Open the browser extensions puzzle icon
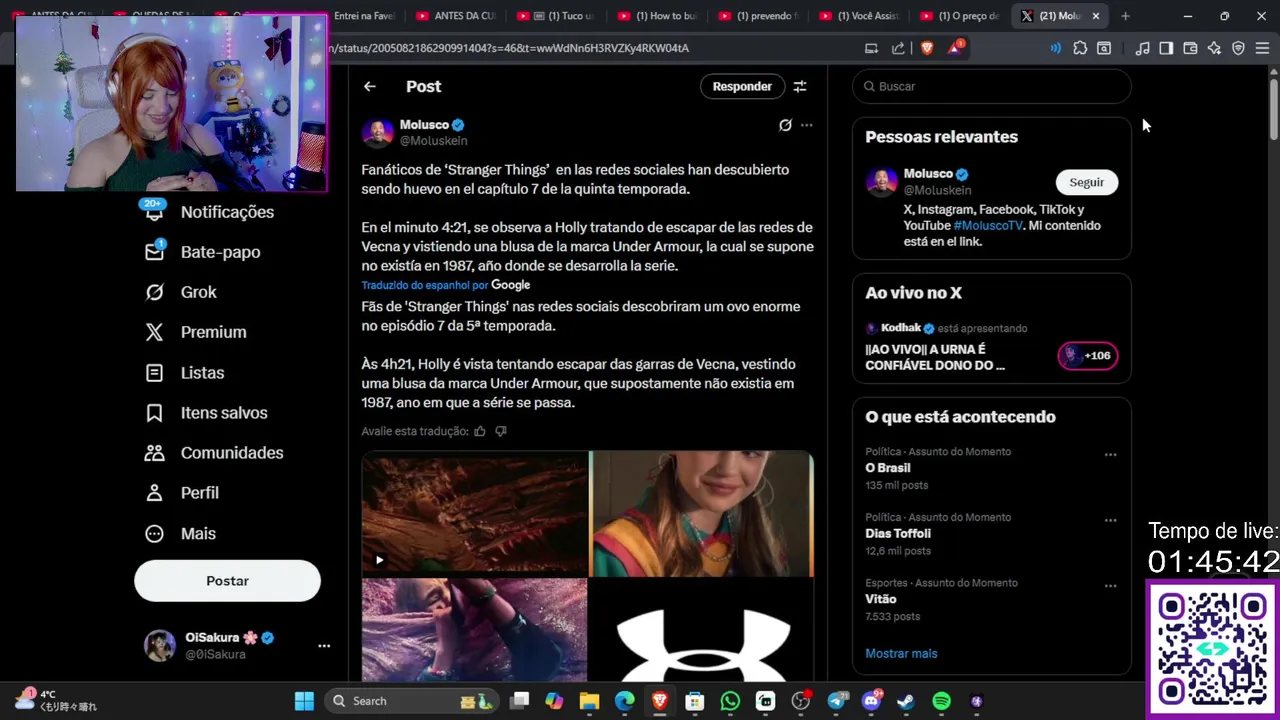 click(x=1080, y=48)
